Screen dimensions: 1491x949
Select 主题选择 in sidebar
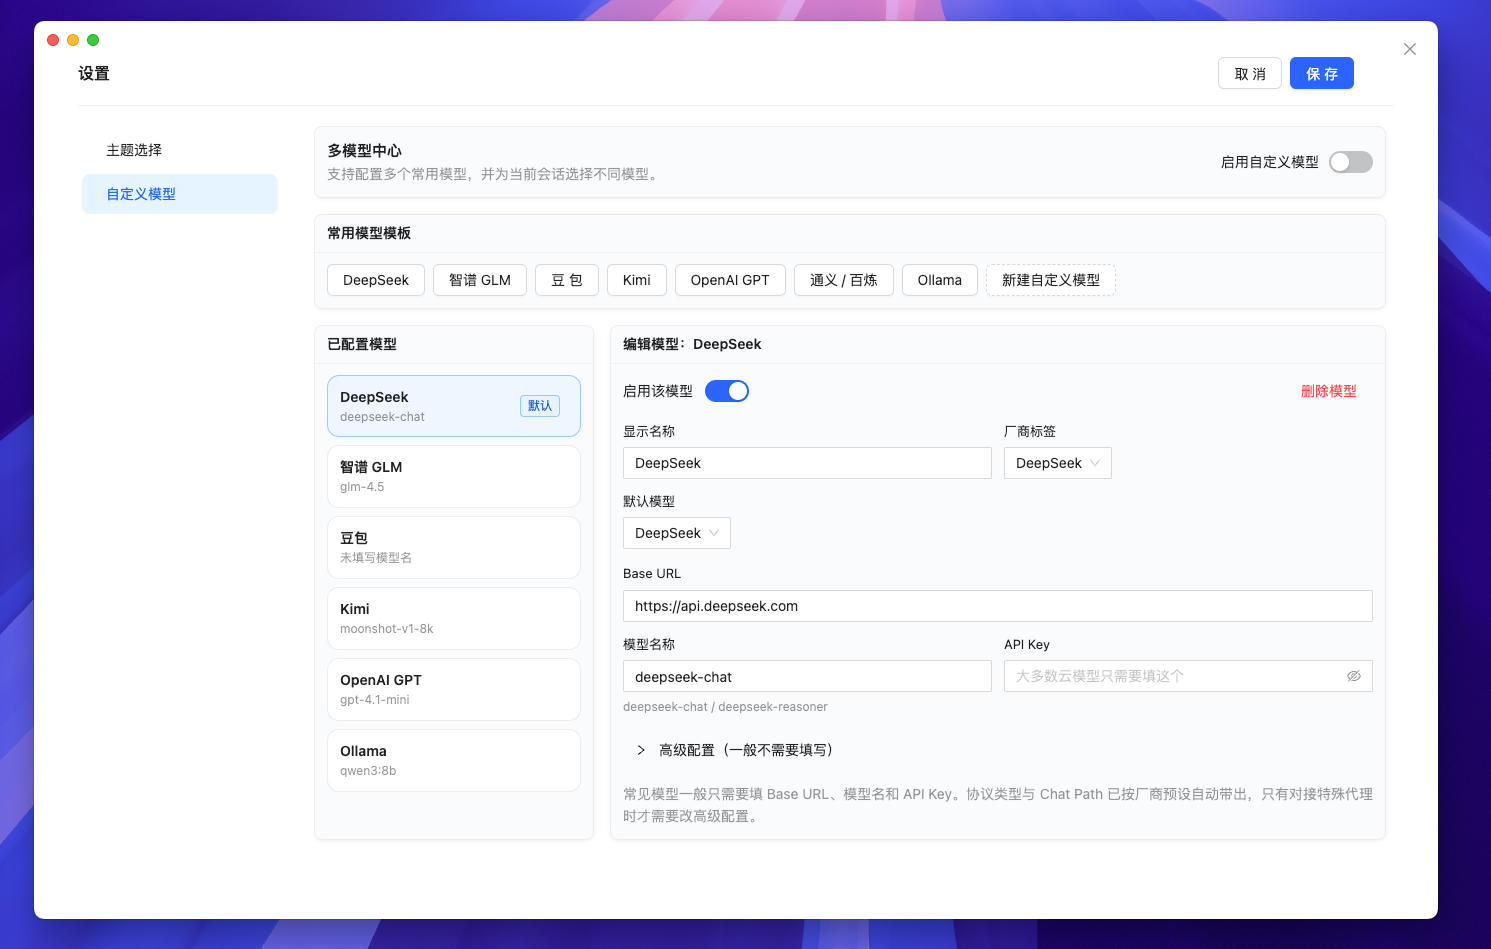(180, 150)
